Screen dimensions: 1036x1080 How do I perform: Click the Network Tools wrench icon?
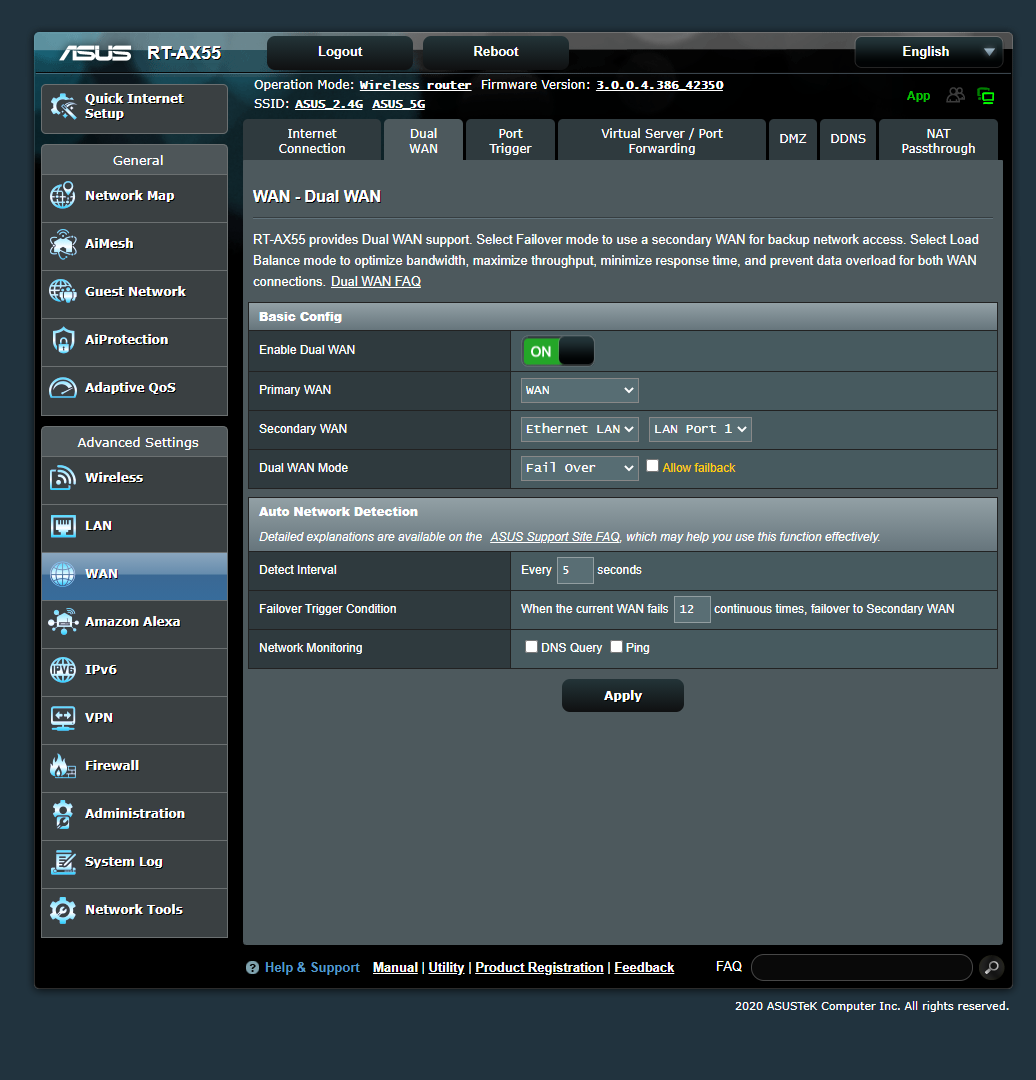coord(63,910)
